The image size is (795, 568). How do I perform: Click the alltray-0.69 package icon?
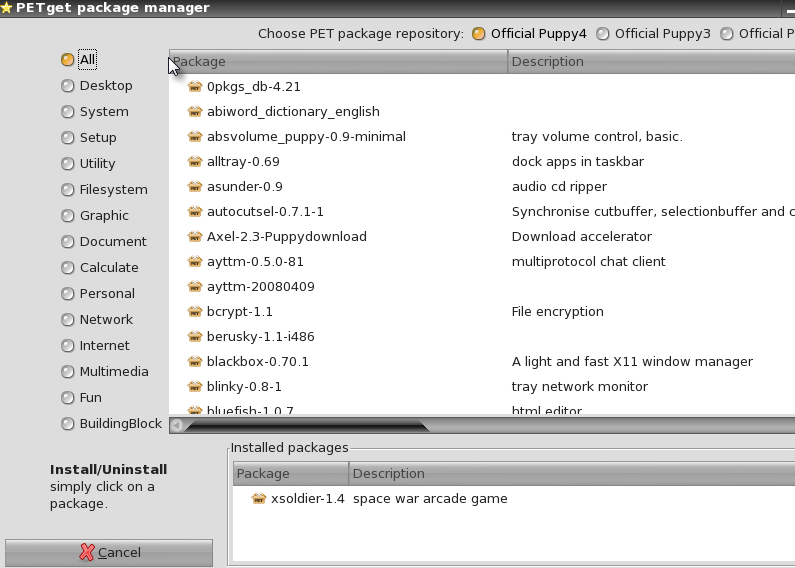click(x=195, y=162)
